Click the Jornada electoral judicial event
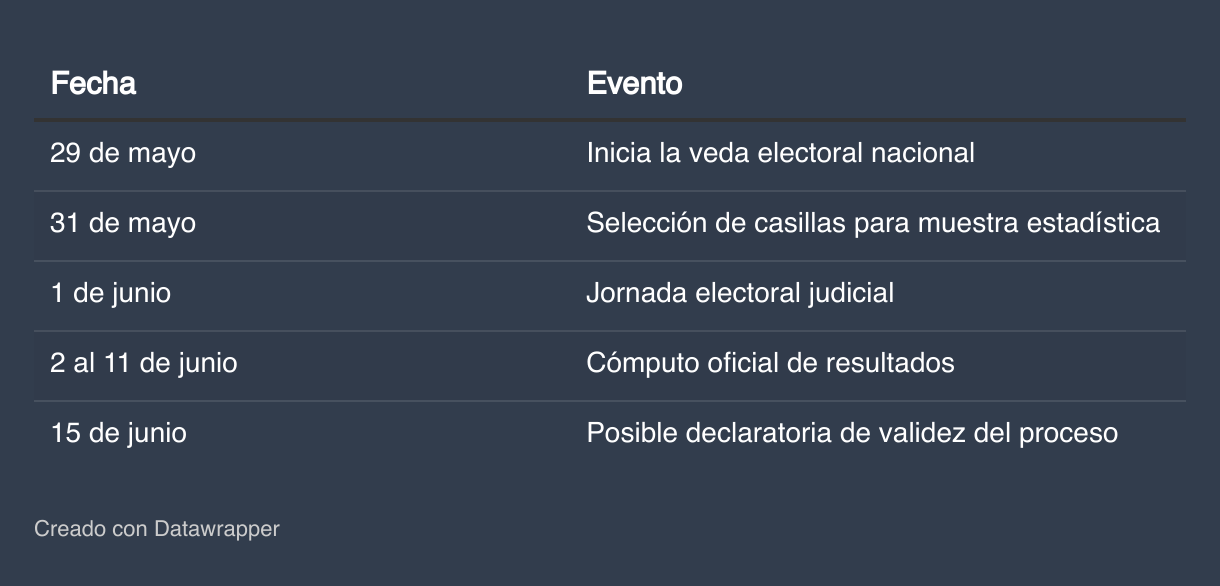The width and height of the screenshot is (1220, 586). point(740,293)
